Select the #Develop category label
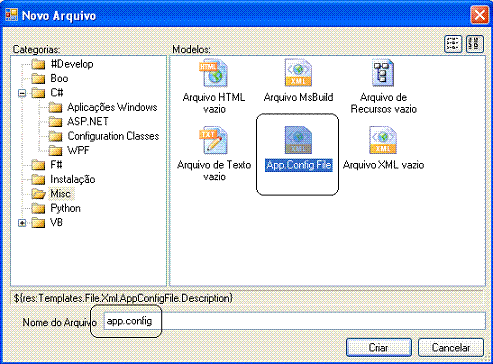 pyautogui.click(x=72, y=64)
